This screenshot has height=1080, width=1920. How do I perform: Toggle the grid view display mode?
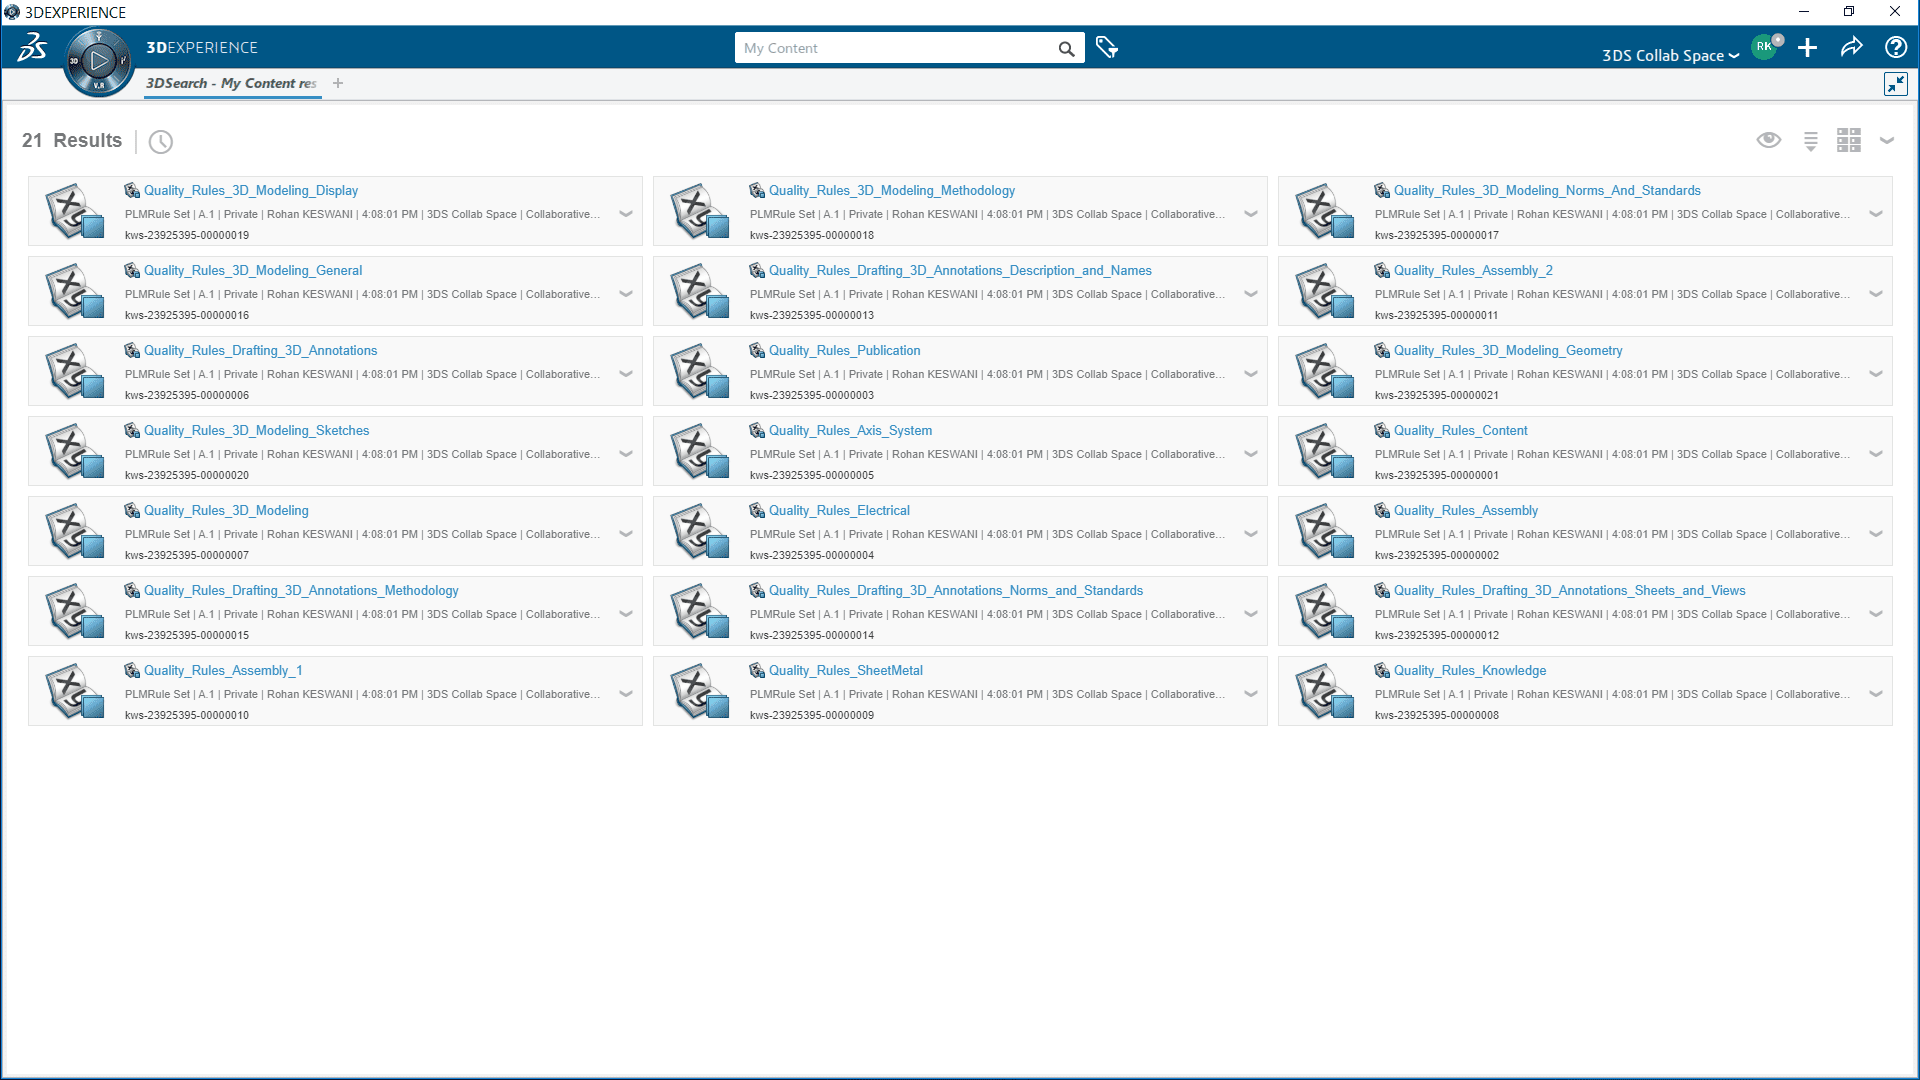click(1849, 141)
